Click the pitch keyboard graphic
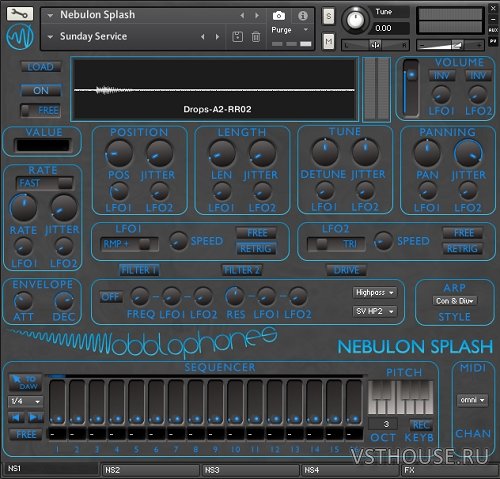The width and height of the screenshot is (500, 479). [x=400, y=397]
